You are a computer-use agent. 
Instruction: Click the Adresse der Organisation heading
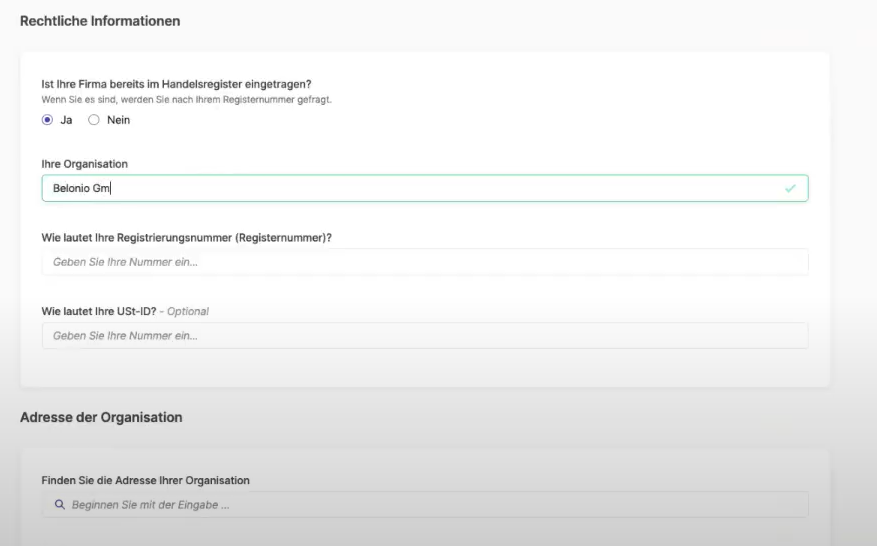pos(101,417)
